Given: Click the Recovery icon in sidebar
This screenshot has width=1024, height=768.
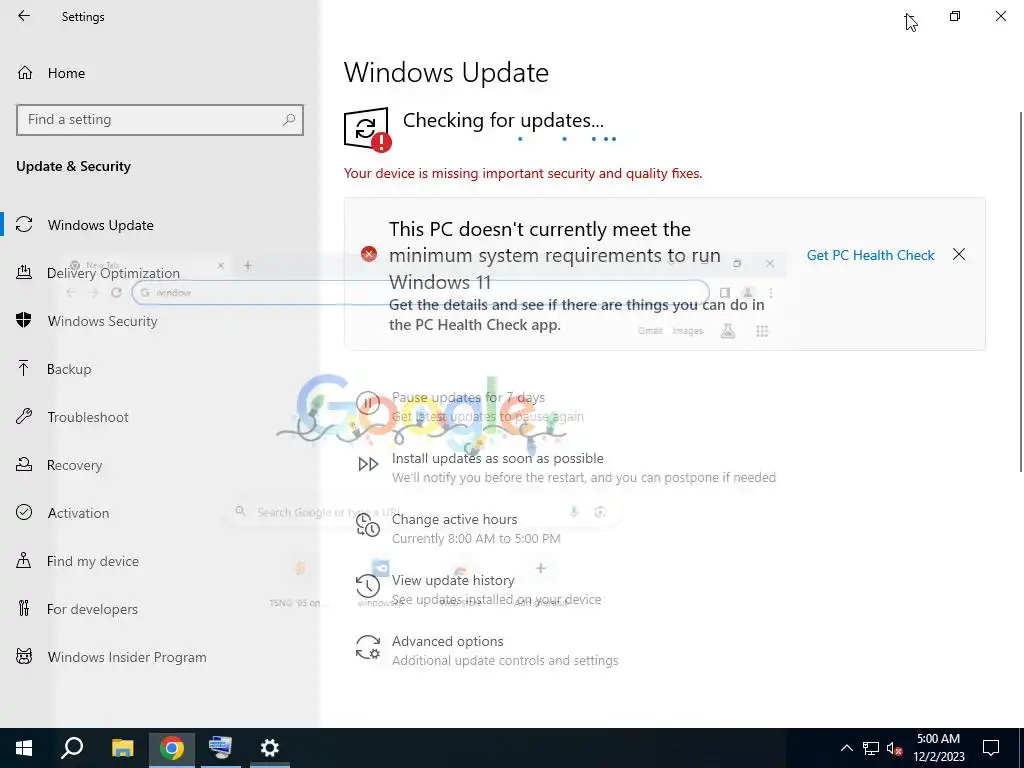Looking at the screenshot, I should tap(24, 464).
